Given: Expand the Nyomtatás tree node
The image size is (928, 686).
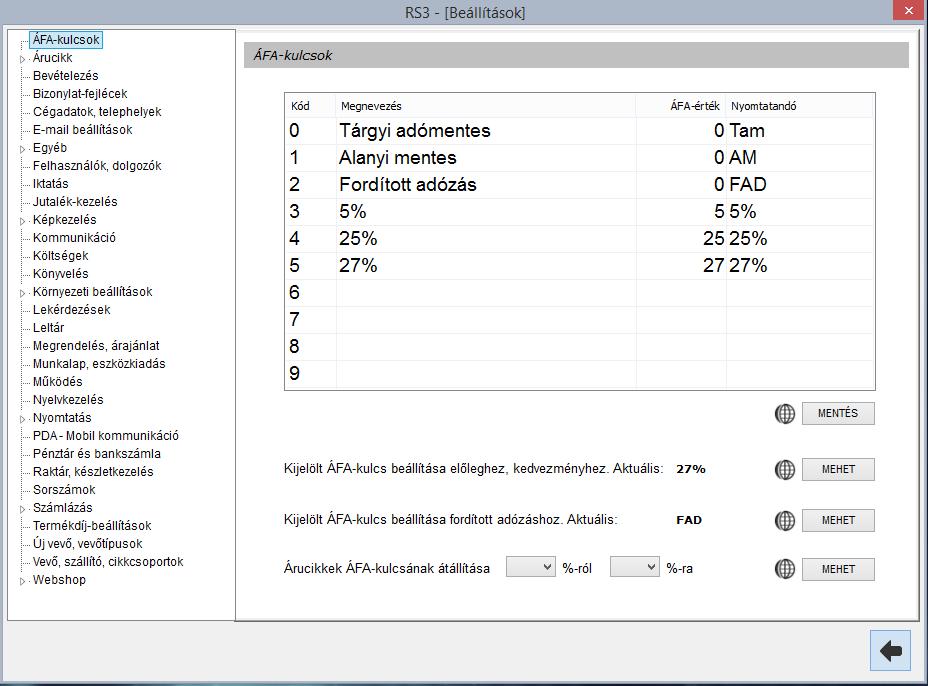Looking at the screenshot, I should point(22,419).
